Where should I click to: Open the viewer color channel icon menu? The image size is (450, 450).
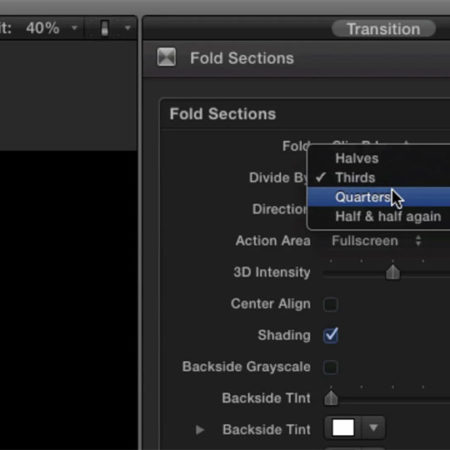105,28
